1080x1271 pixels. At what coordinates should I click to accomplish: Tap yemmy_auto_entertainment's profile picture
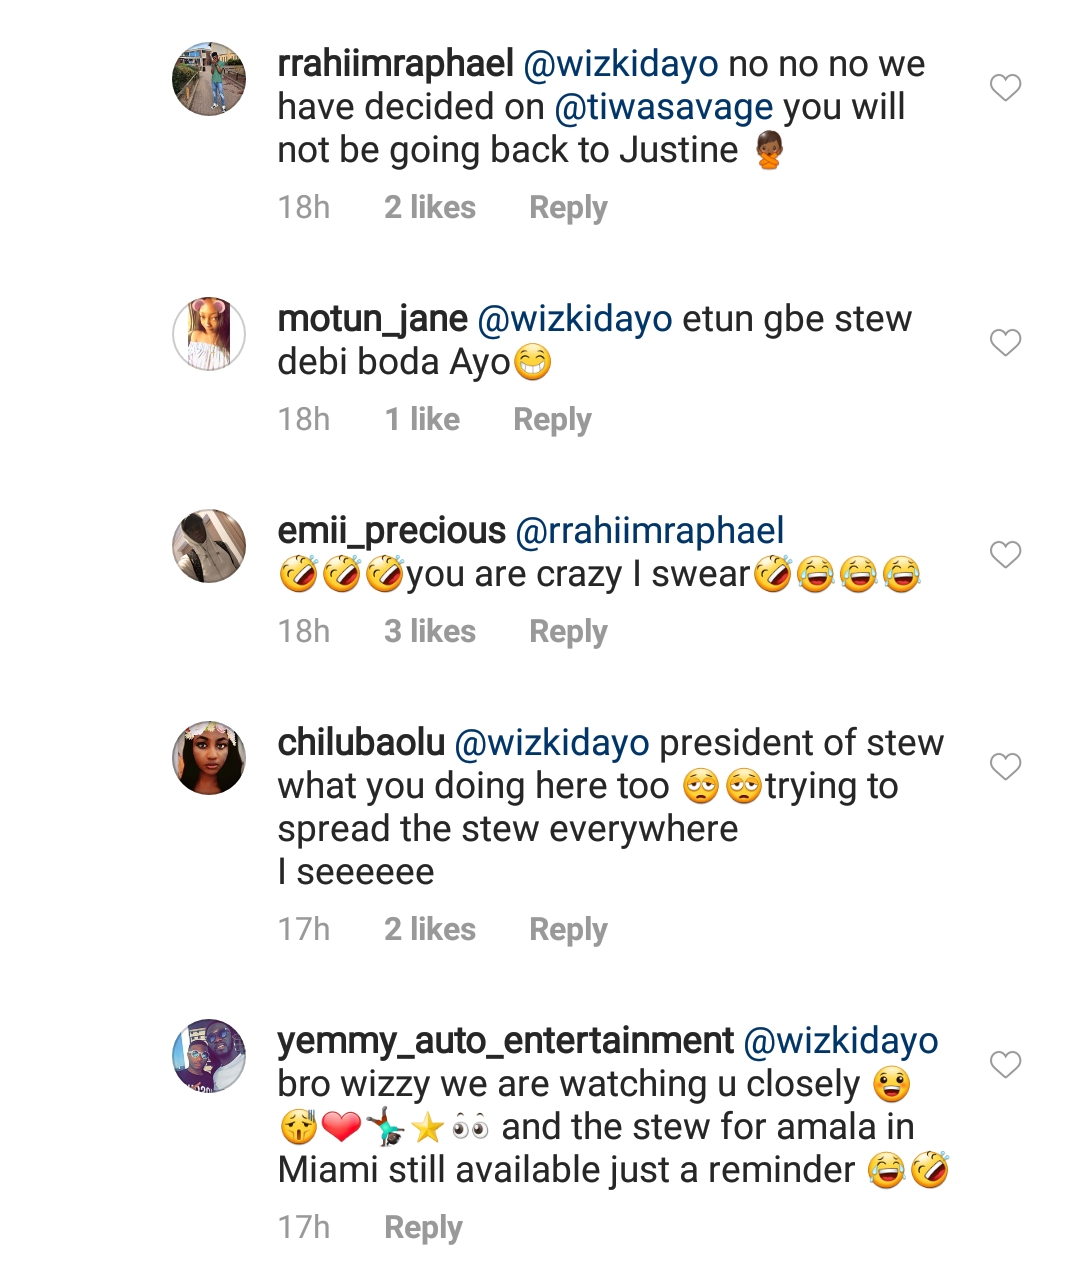tap(209, 1056)
